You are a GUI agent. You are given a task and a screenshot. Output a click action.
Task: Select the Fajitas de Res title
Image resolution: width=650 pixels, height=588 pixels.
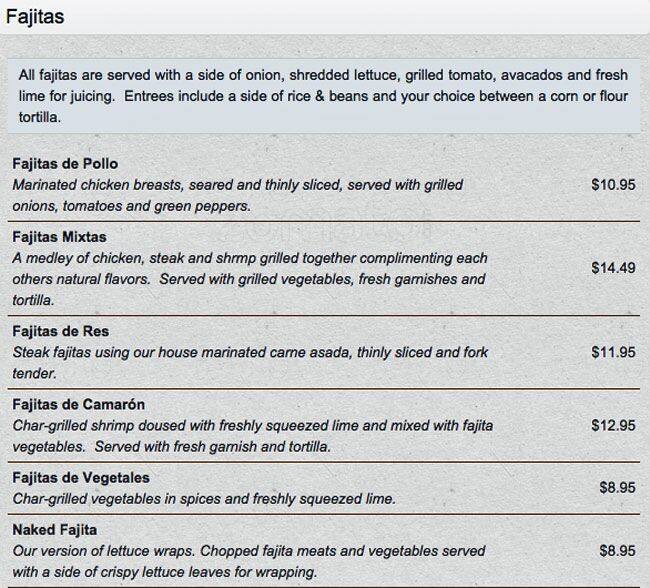pos(60,331)
